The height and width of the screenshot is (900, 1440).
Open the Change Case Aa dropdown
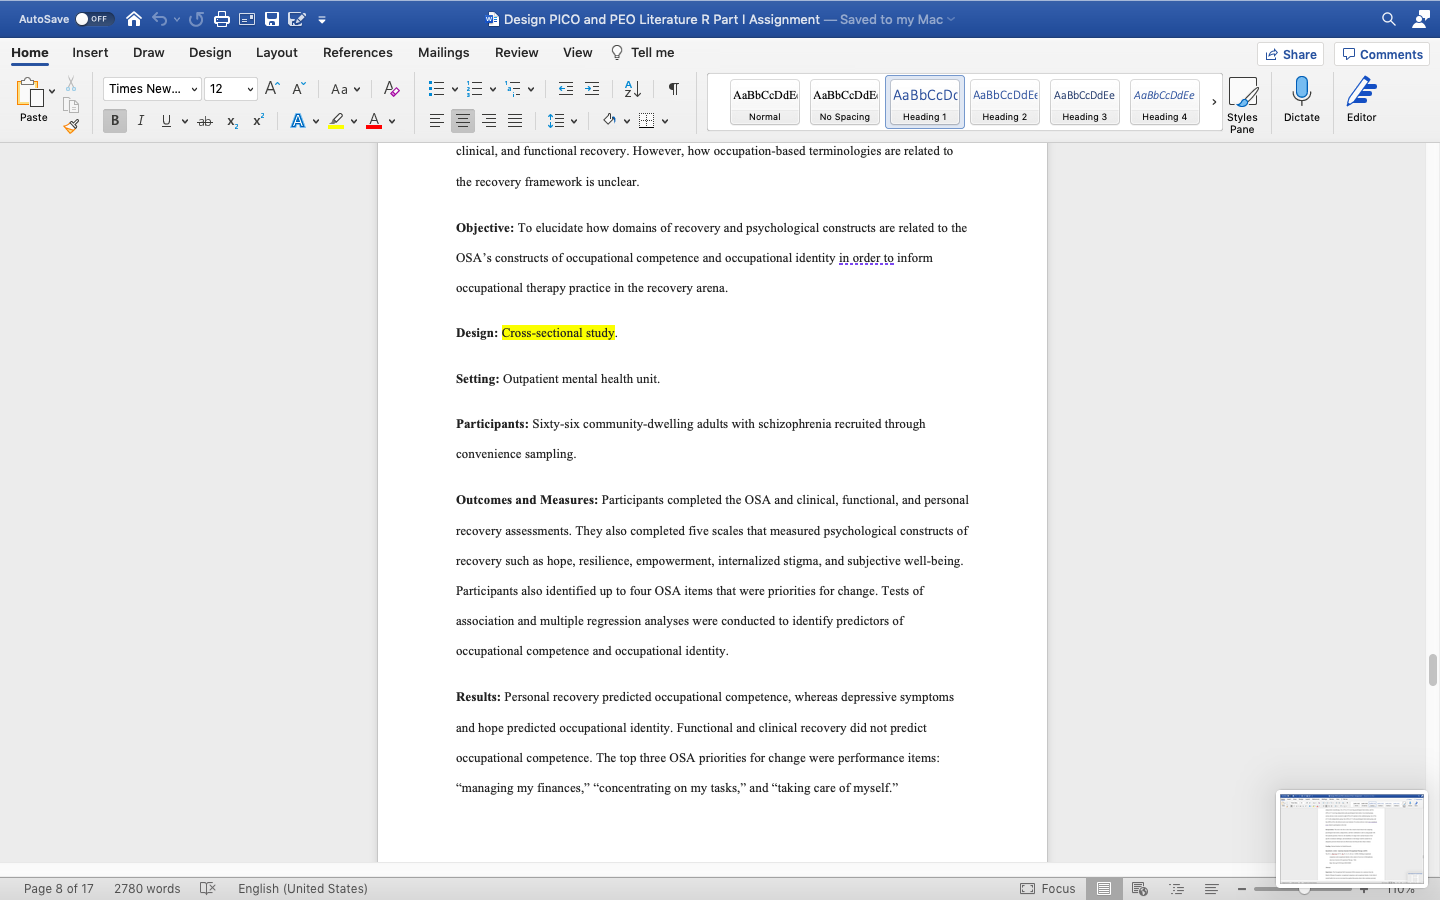pos(345,89)
